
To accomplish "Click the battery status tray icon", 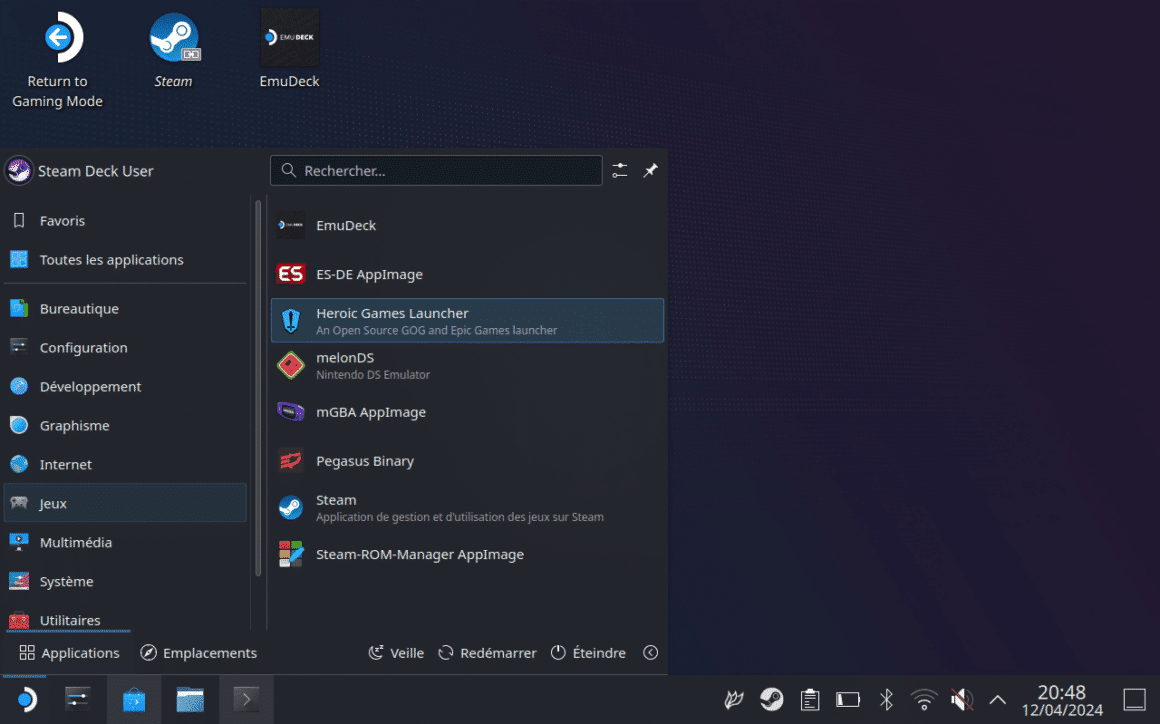I will coord(848,700).
